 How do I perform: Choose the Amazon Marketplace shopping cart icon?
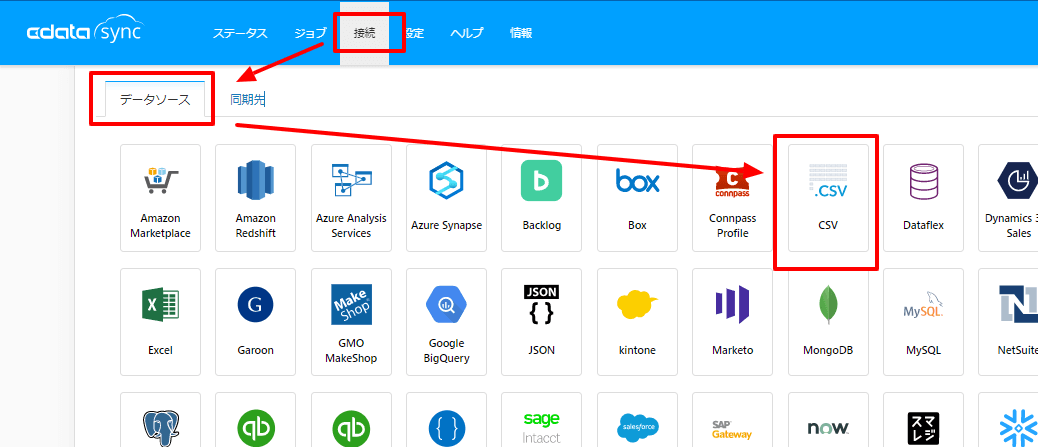tap(160, 180)
